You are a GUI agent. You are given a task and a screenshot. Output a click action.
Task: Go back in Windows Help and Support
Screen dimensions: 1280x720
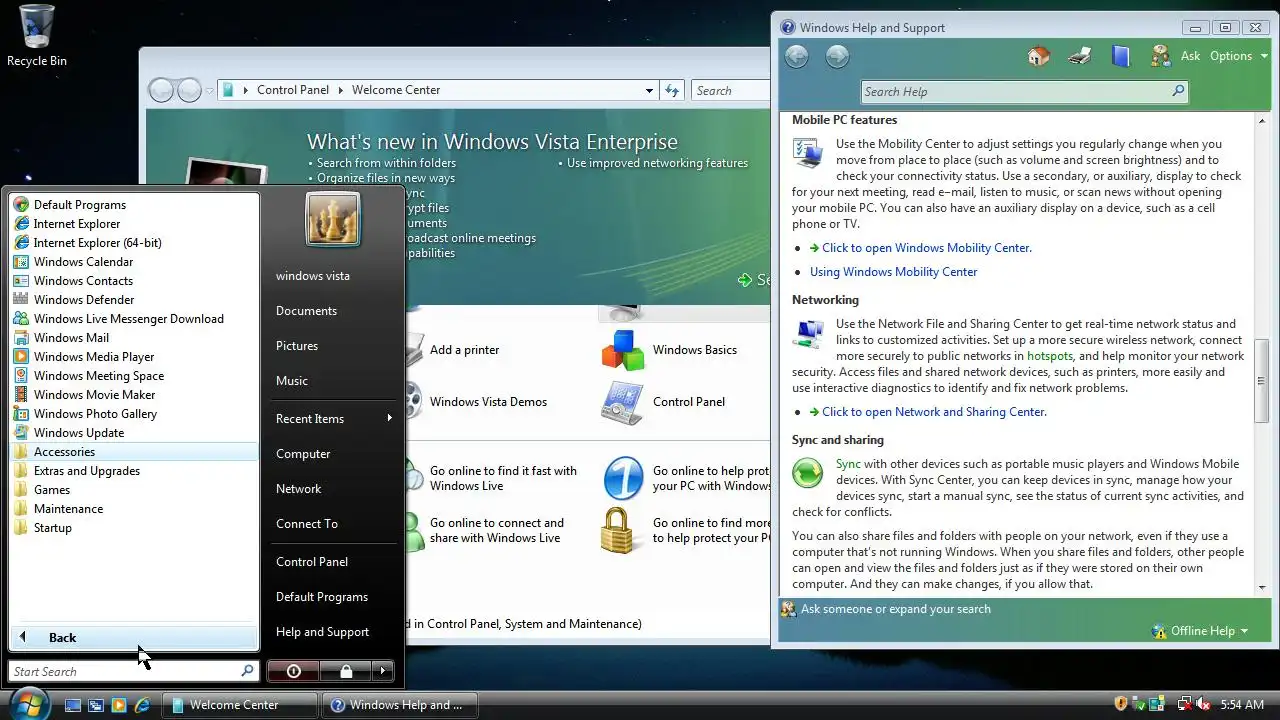797,57
